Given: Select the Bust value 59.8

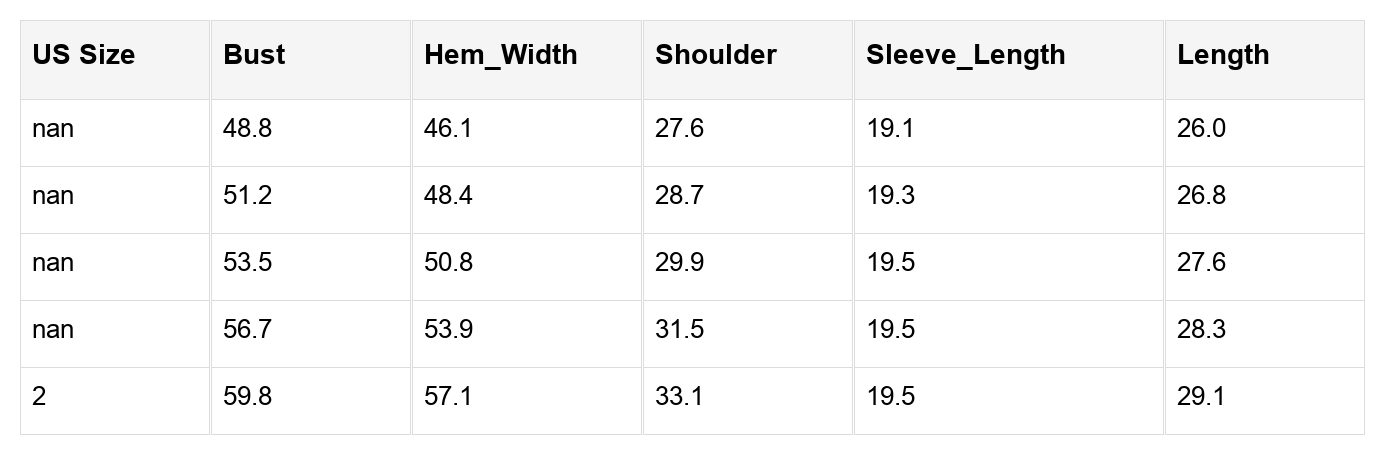Looking at the screenshot, I should click(x=247, y=397).
